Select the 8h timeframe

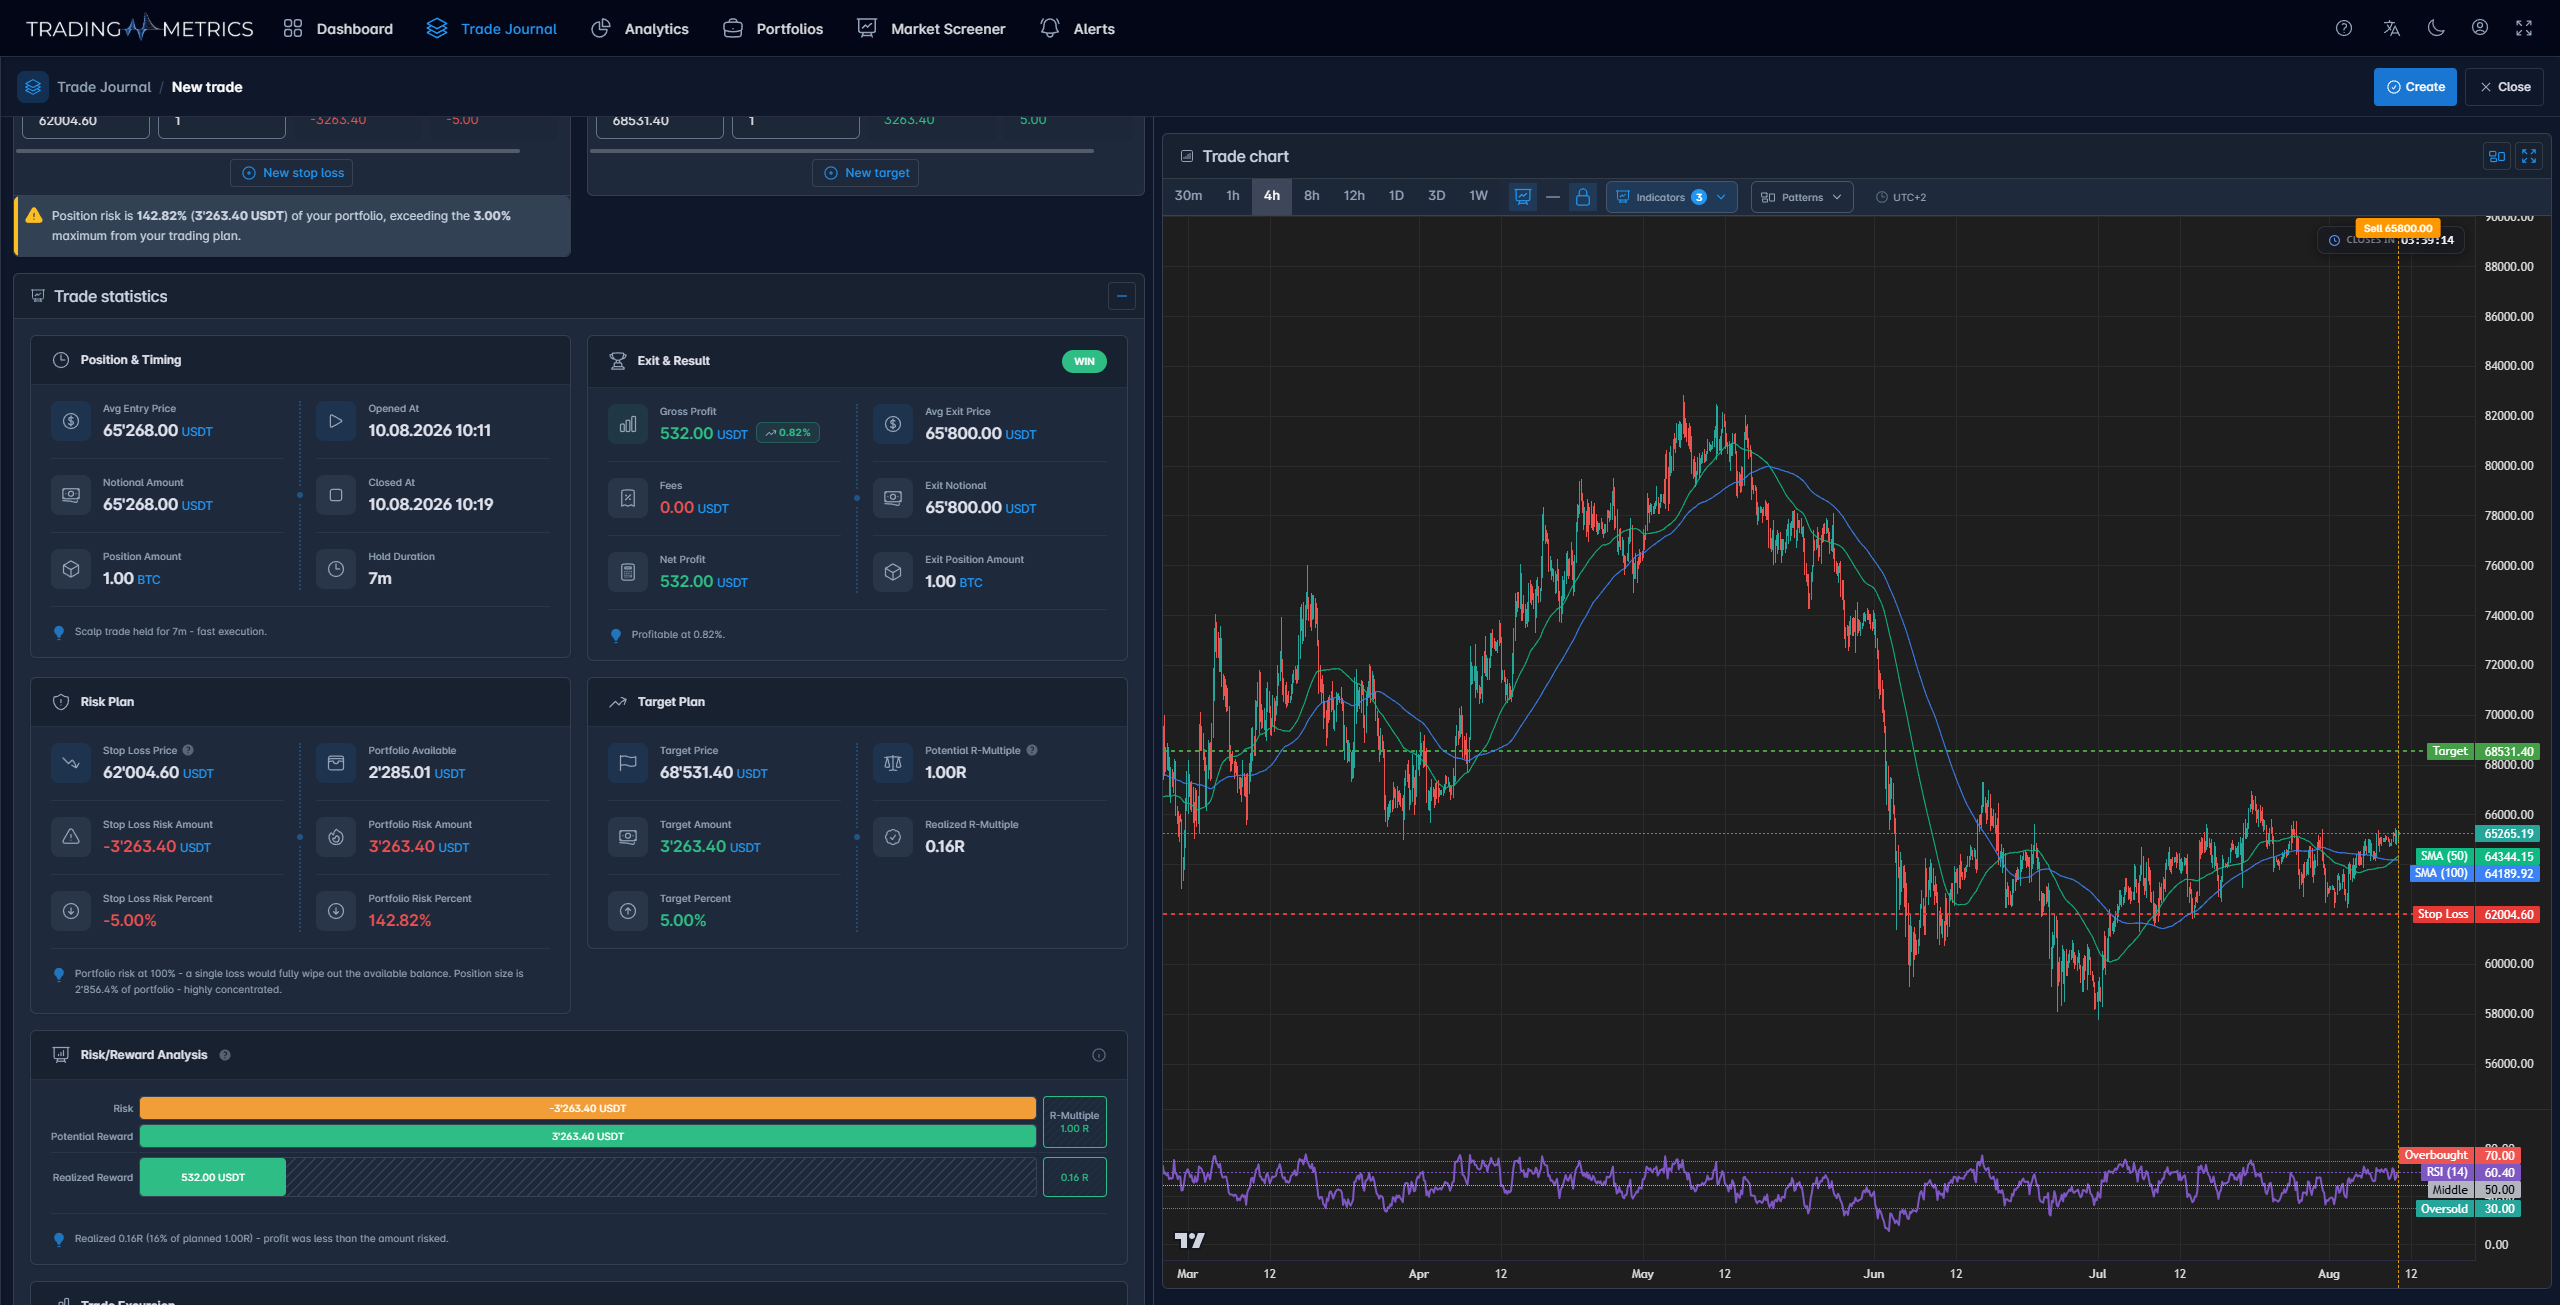(1312, 196)
